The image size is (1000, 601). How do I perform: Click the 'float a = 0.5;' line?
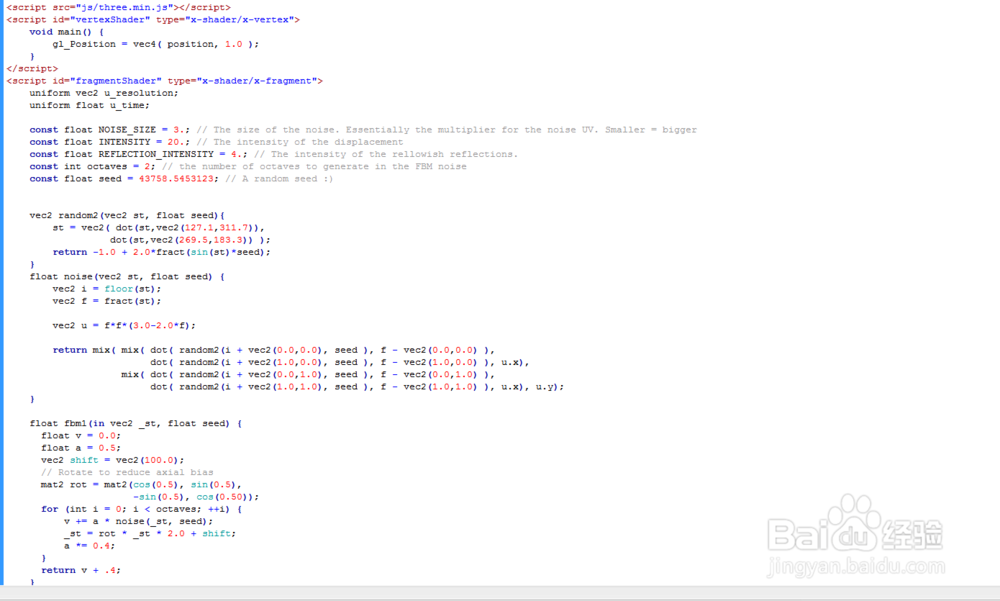tap(81, 448)
